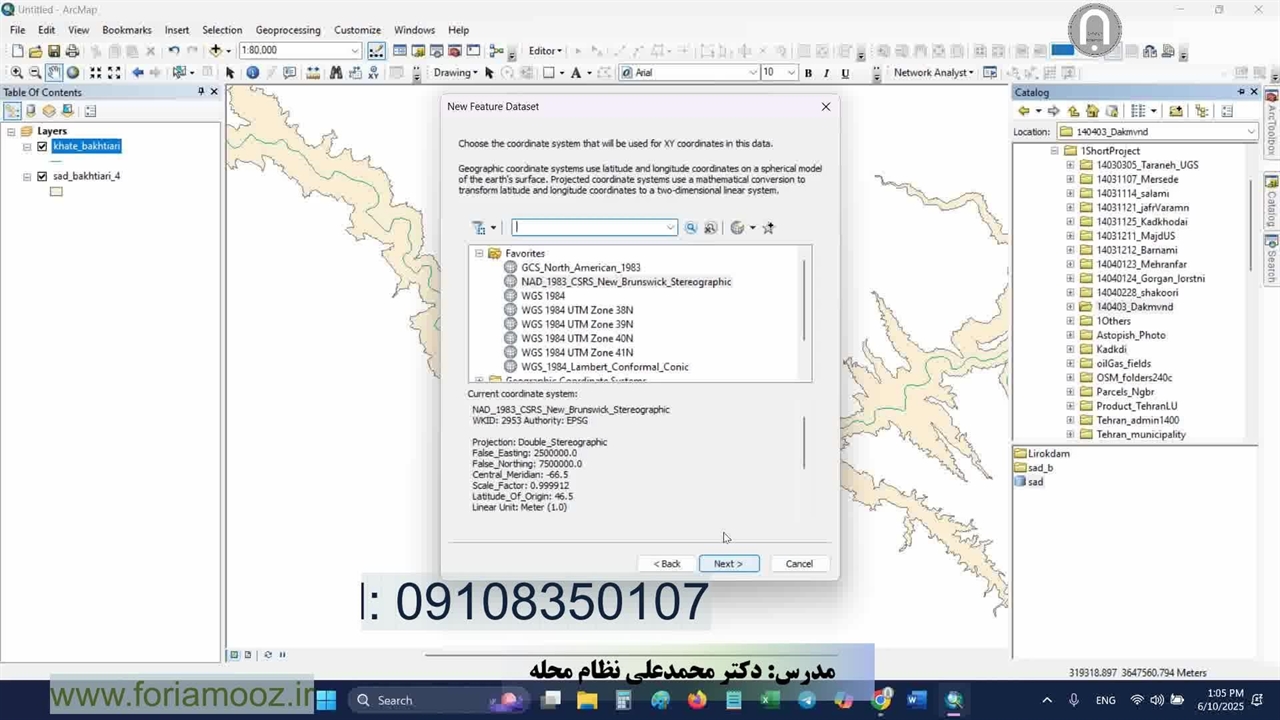Toggle sad_bakhtiari_4 layer visibility
This screenshot has height=720, width=1280.
42,176
